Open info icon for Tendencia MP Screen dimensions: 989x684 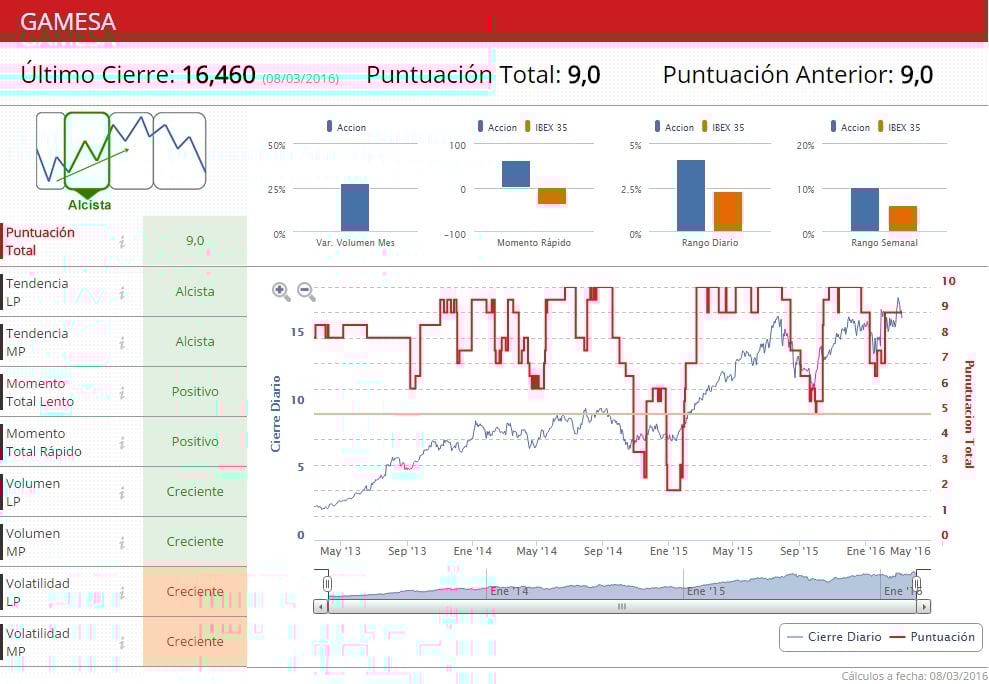(122, 342)
